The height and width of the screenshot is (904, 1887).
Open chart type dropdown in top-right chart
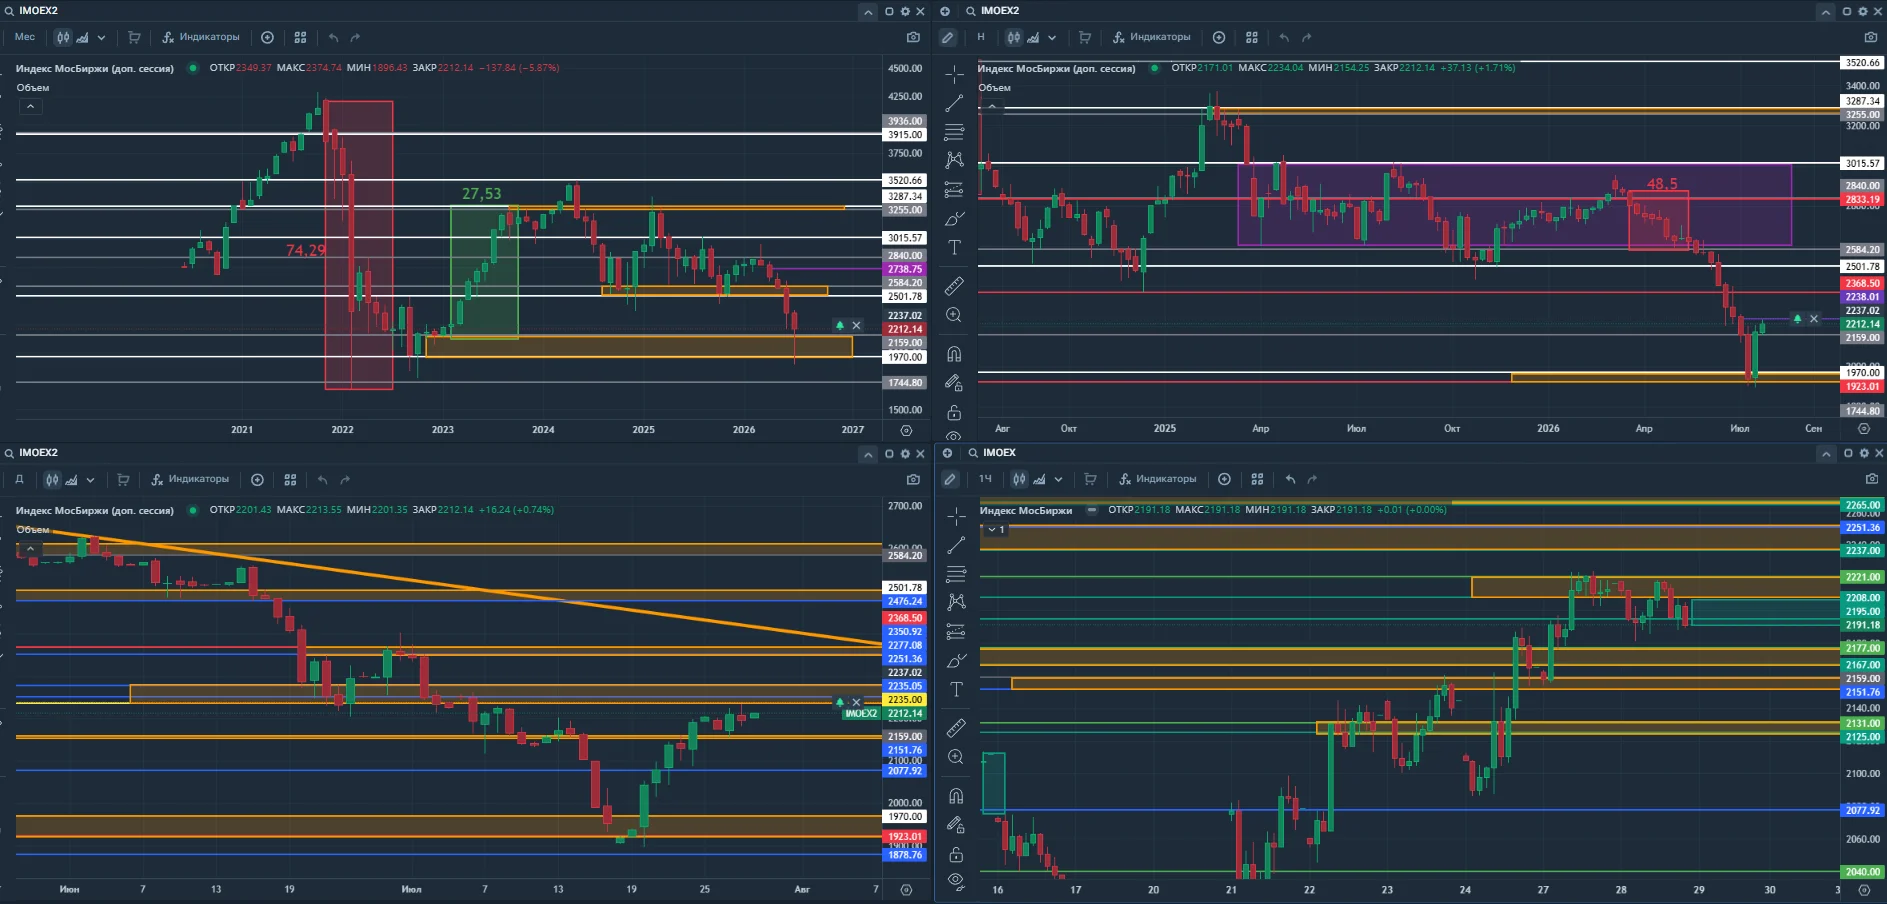(1052, 38)
